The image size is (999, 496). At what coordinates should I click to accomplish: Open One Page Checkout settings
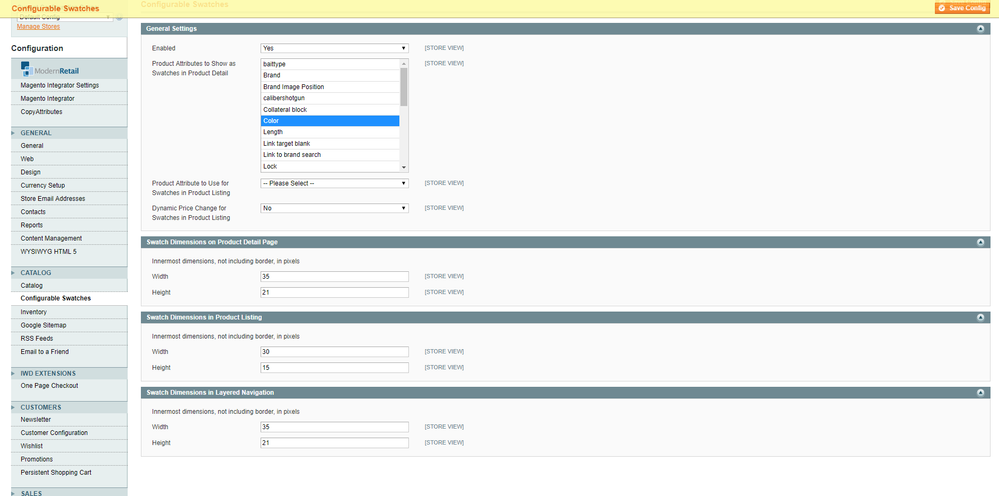click(49, 386)
